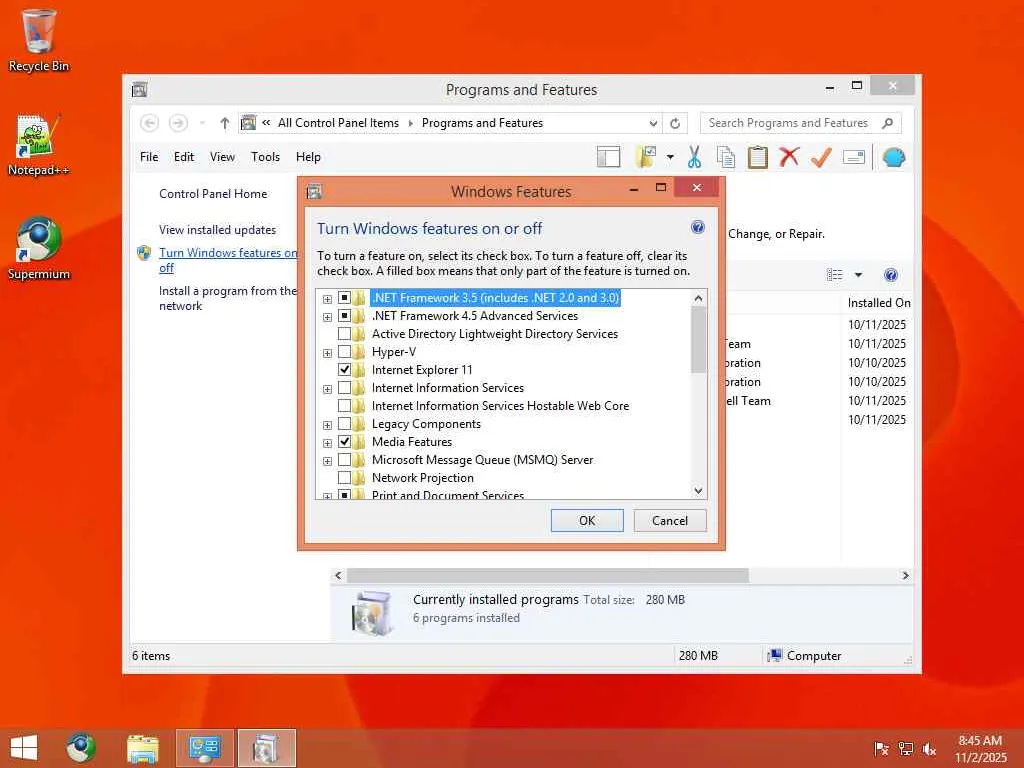Enable Legacy Components checkbox

click(x=344, y=424)
